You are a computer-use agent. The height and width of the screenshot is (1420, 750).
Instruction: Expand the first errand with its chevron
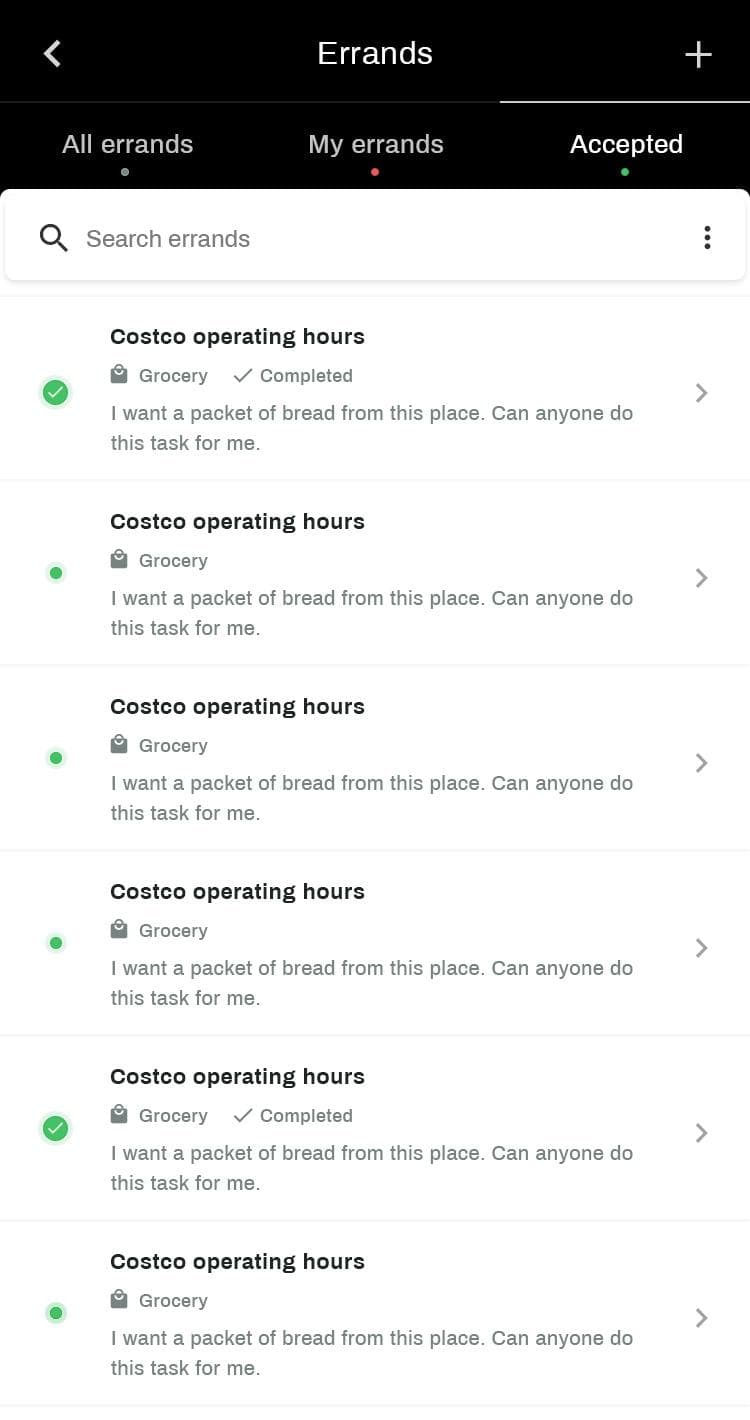pyautogui.click(x=701, y=393)
